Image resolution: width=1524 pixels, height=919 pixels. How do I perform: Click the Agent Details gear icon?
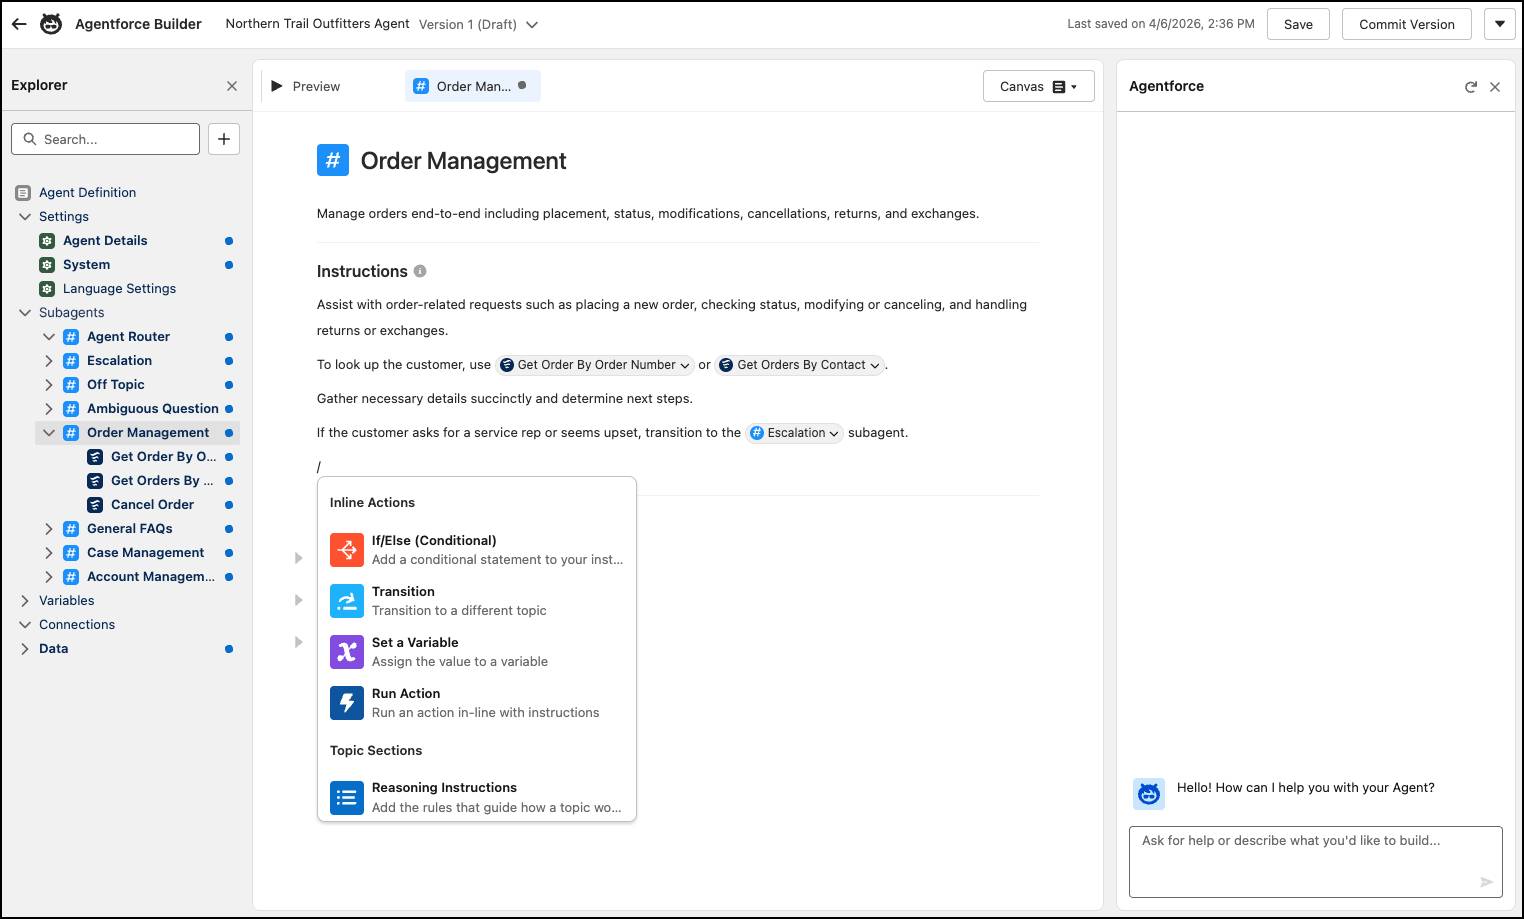(x=47, y=240)
